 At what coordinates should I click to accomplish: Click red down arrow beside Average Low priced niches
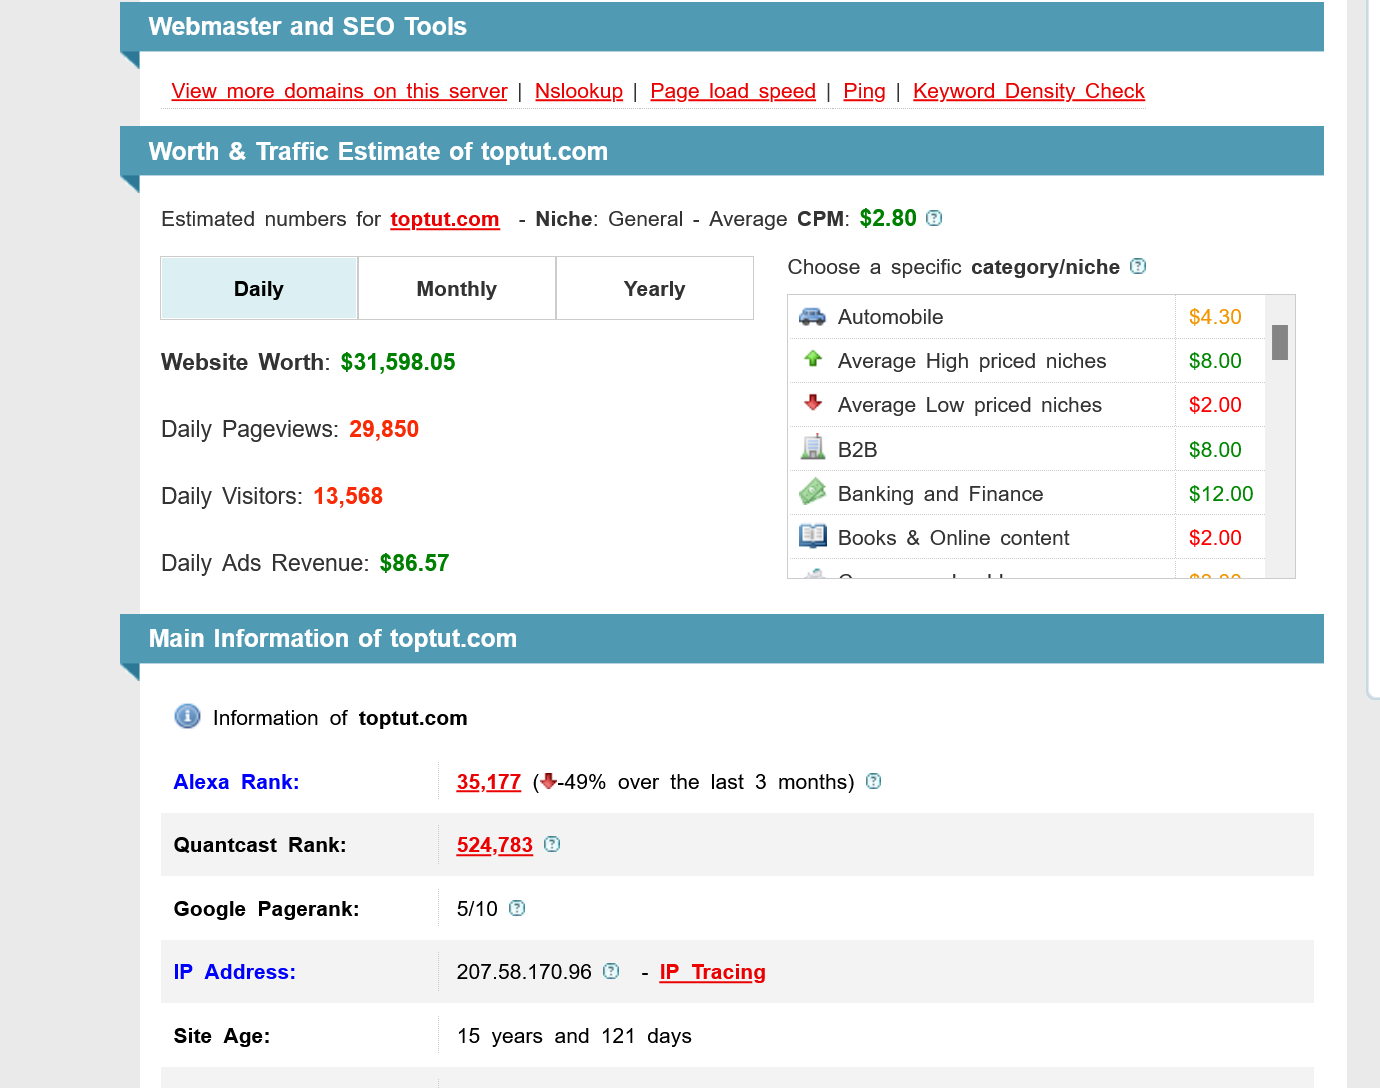(812, 404)
